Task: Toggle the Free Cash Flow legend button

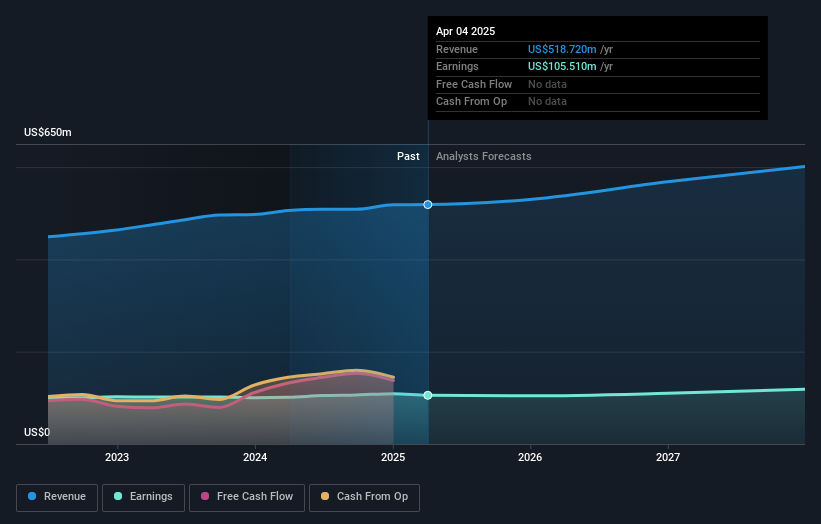Action: click(x=247, y=497)
